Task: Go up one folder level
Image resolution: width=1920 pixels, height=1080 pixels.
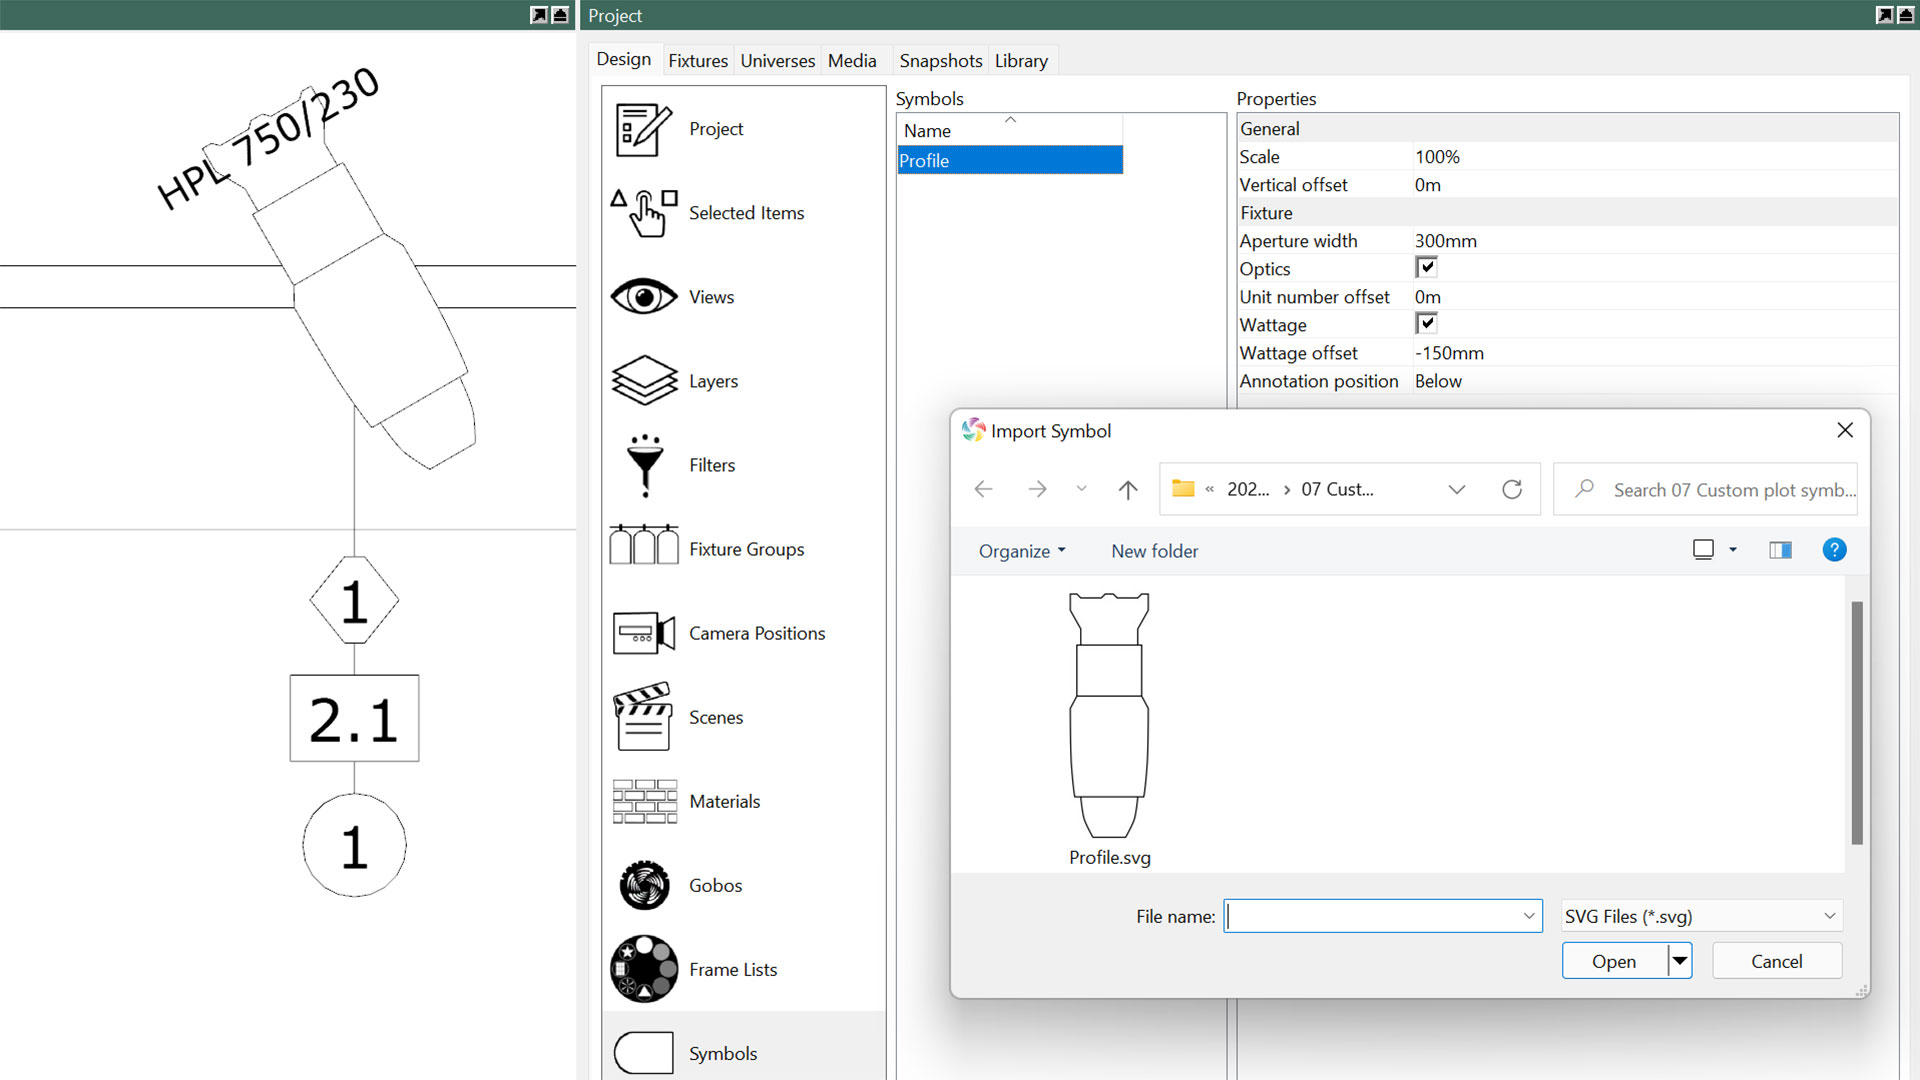Action: pyautogui.click(x=1128, y=489)
